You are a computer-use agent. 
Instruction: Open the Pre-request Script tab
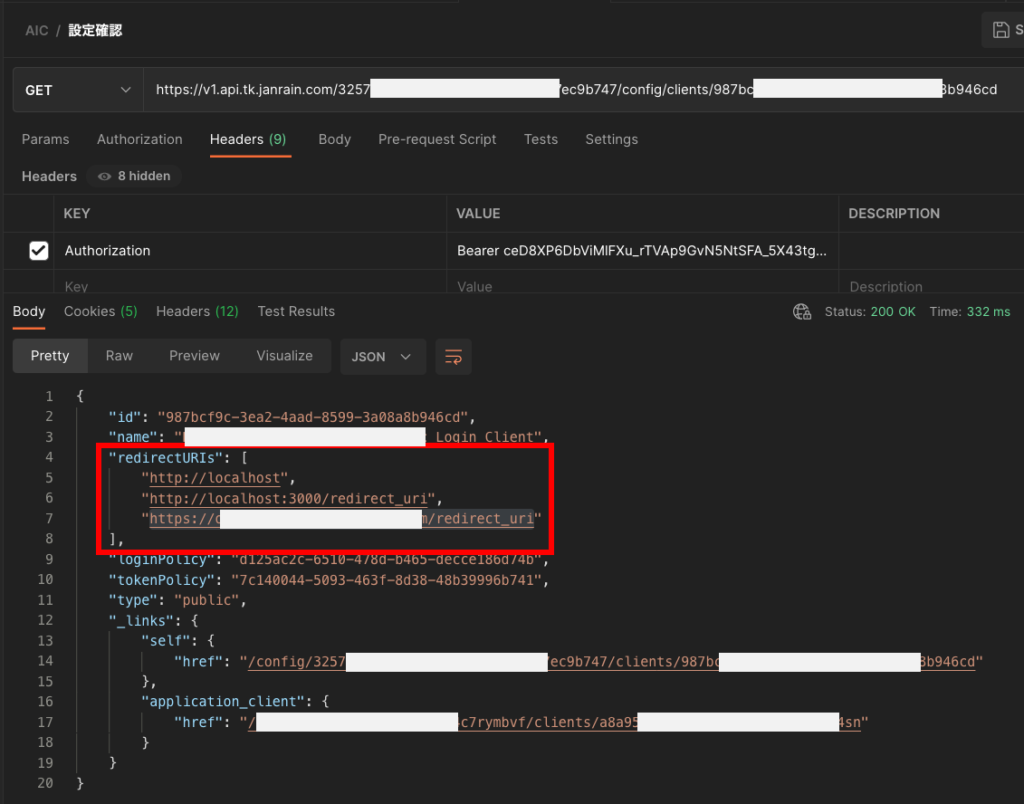click(437, 139)
